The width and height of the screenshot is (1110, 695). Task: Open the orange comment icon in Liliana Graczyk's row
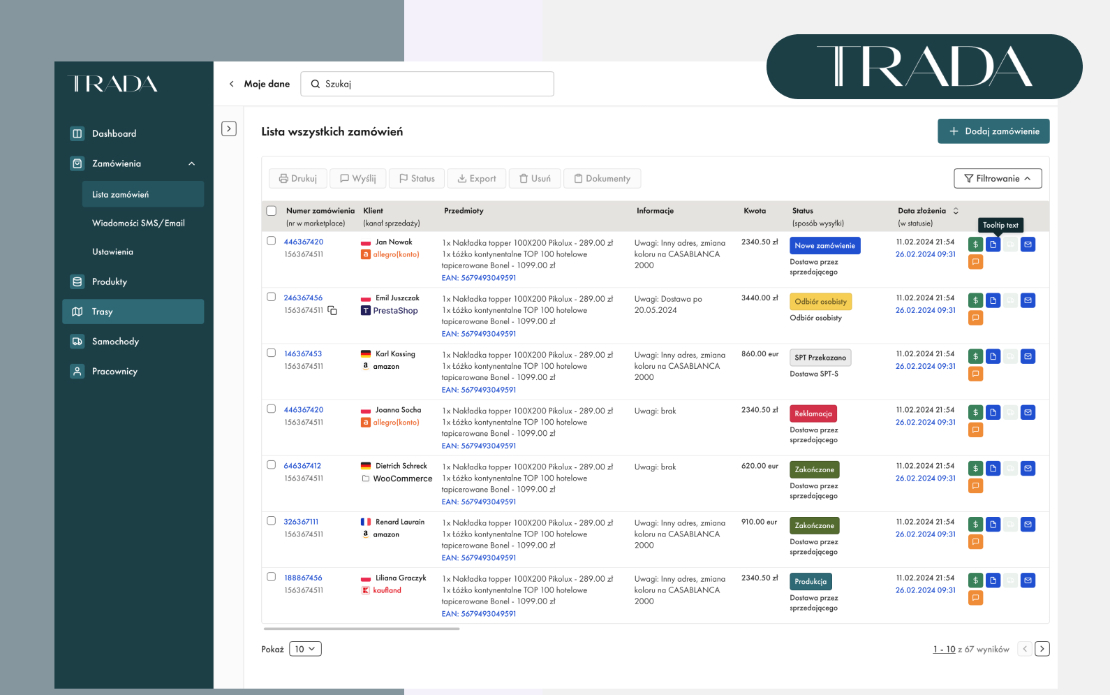tap(975, 597)
